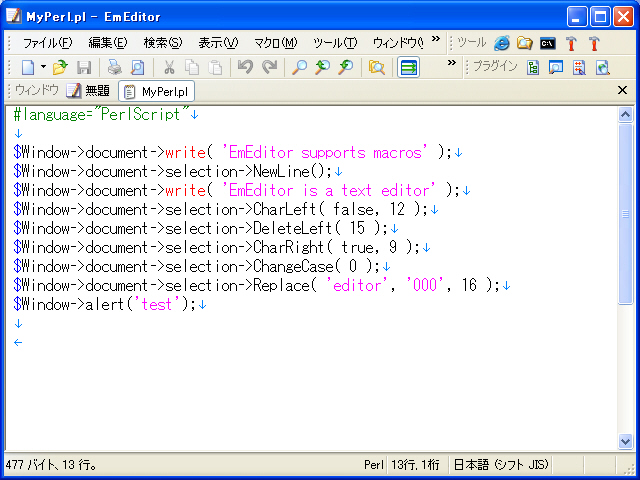Click the $Window->alert('test') line

[x=104, y=304]
